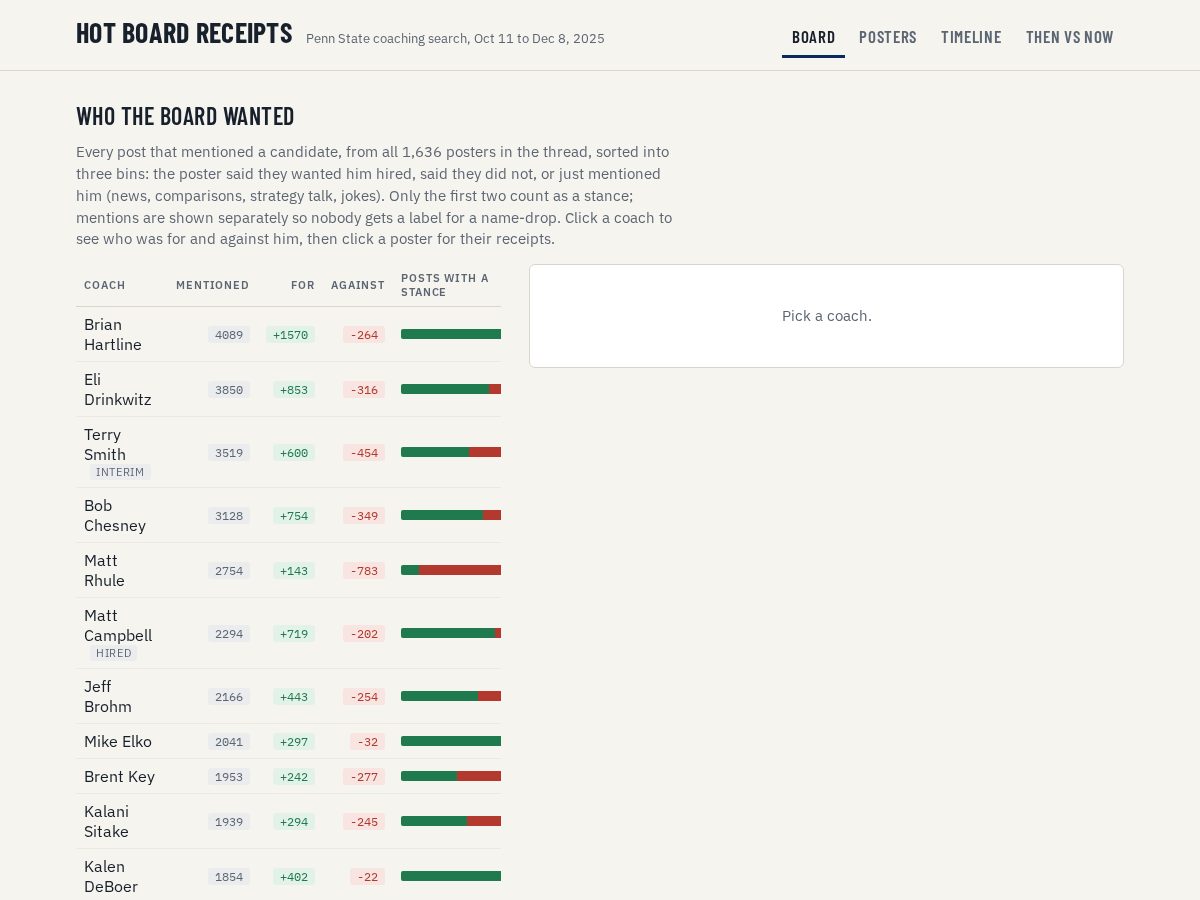Click Mike Elko's 2041 mentions count
Image resolution: width=1200 pixels, height=900 pixels.
click(x=229, y=742)
